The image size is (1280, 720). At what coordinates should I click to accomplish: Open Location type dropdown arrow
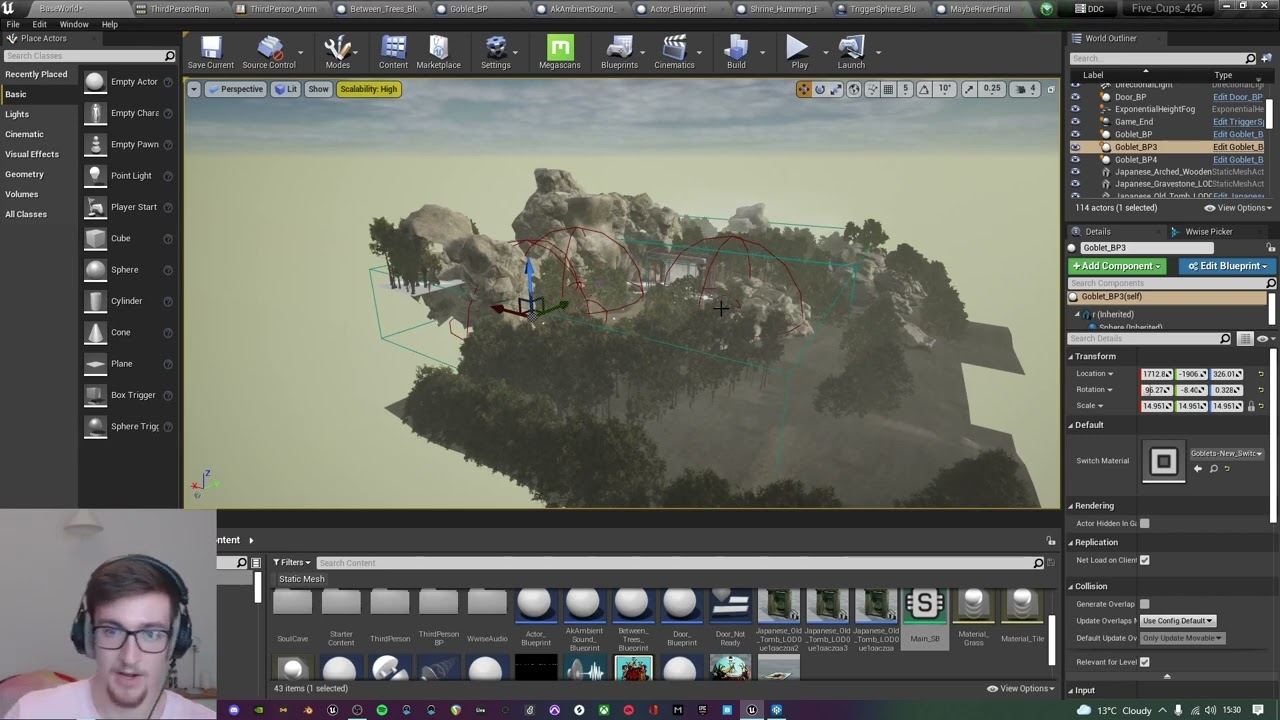point(1110,374)
